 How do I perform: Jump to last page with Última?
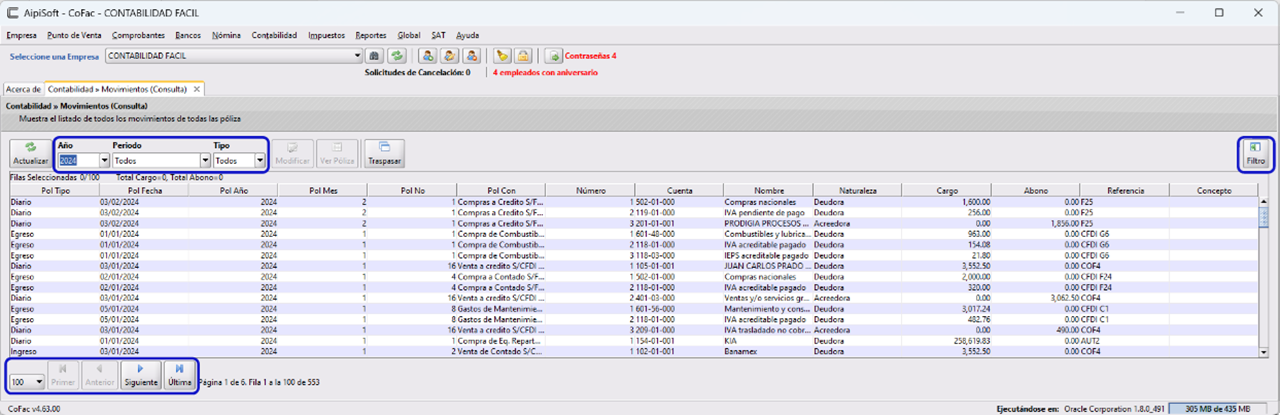[179, 375]
